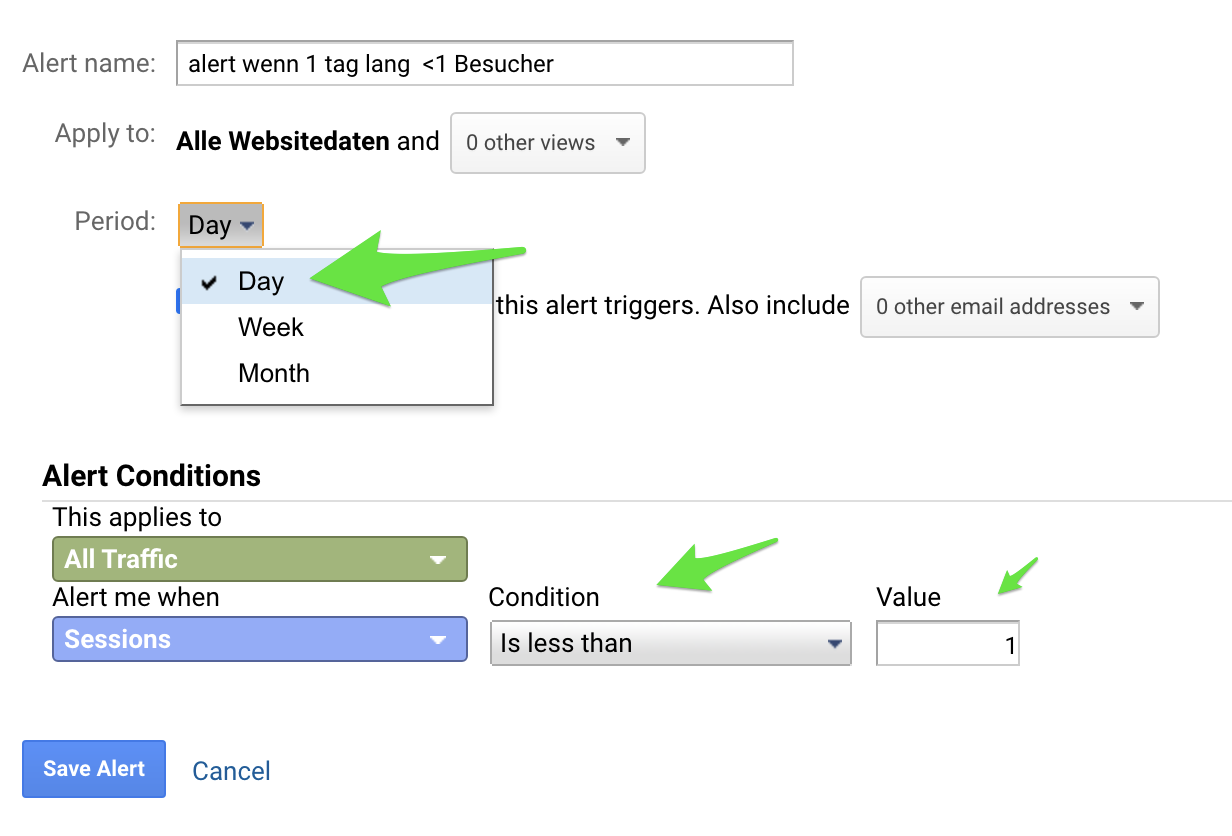Click the white arrow on All Traffic selector
This screenshot has width=1232, height=836.
tap(437, 560)
